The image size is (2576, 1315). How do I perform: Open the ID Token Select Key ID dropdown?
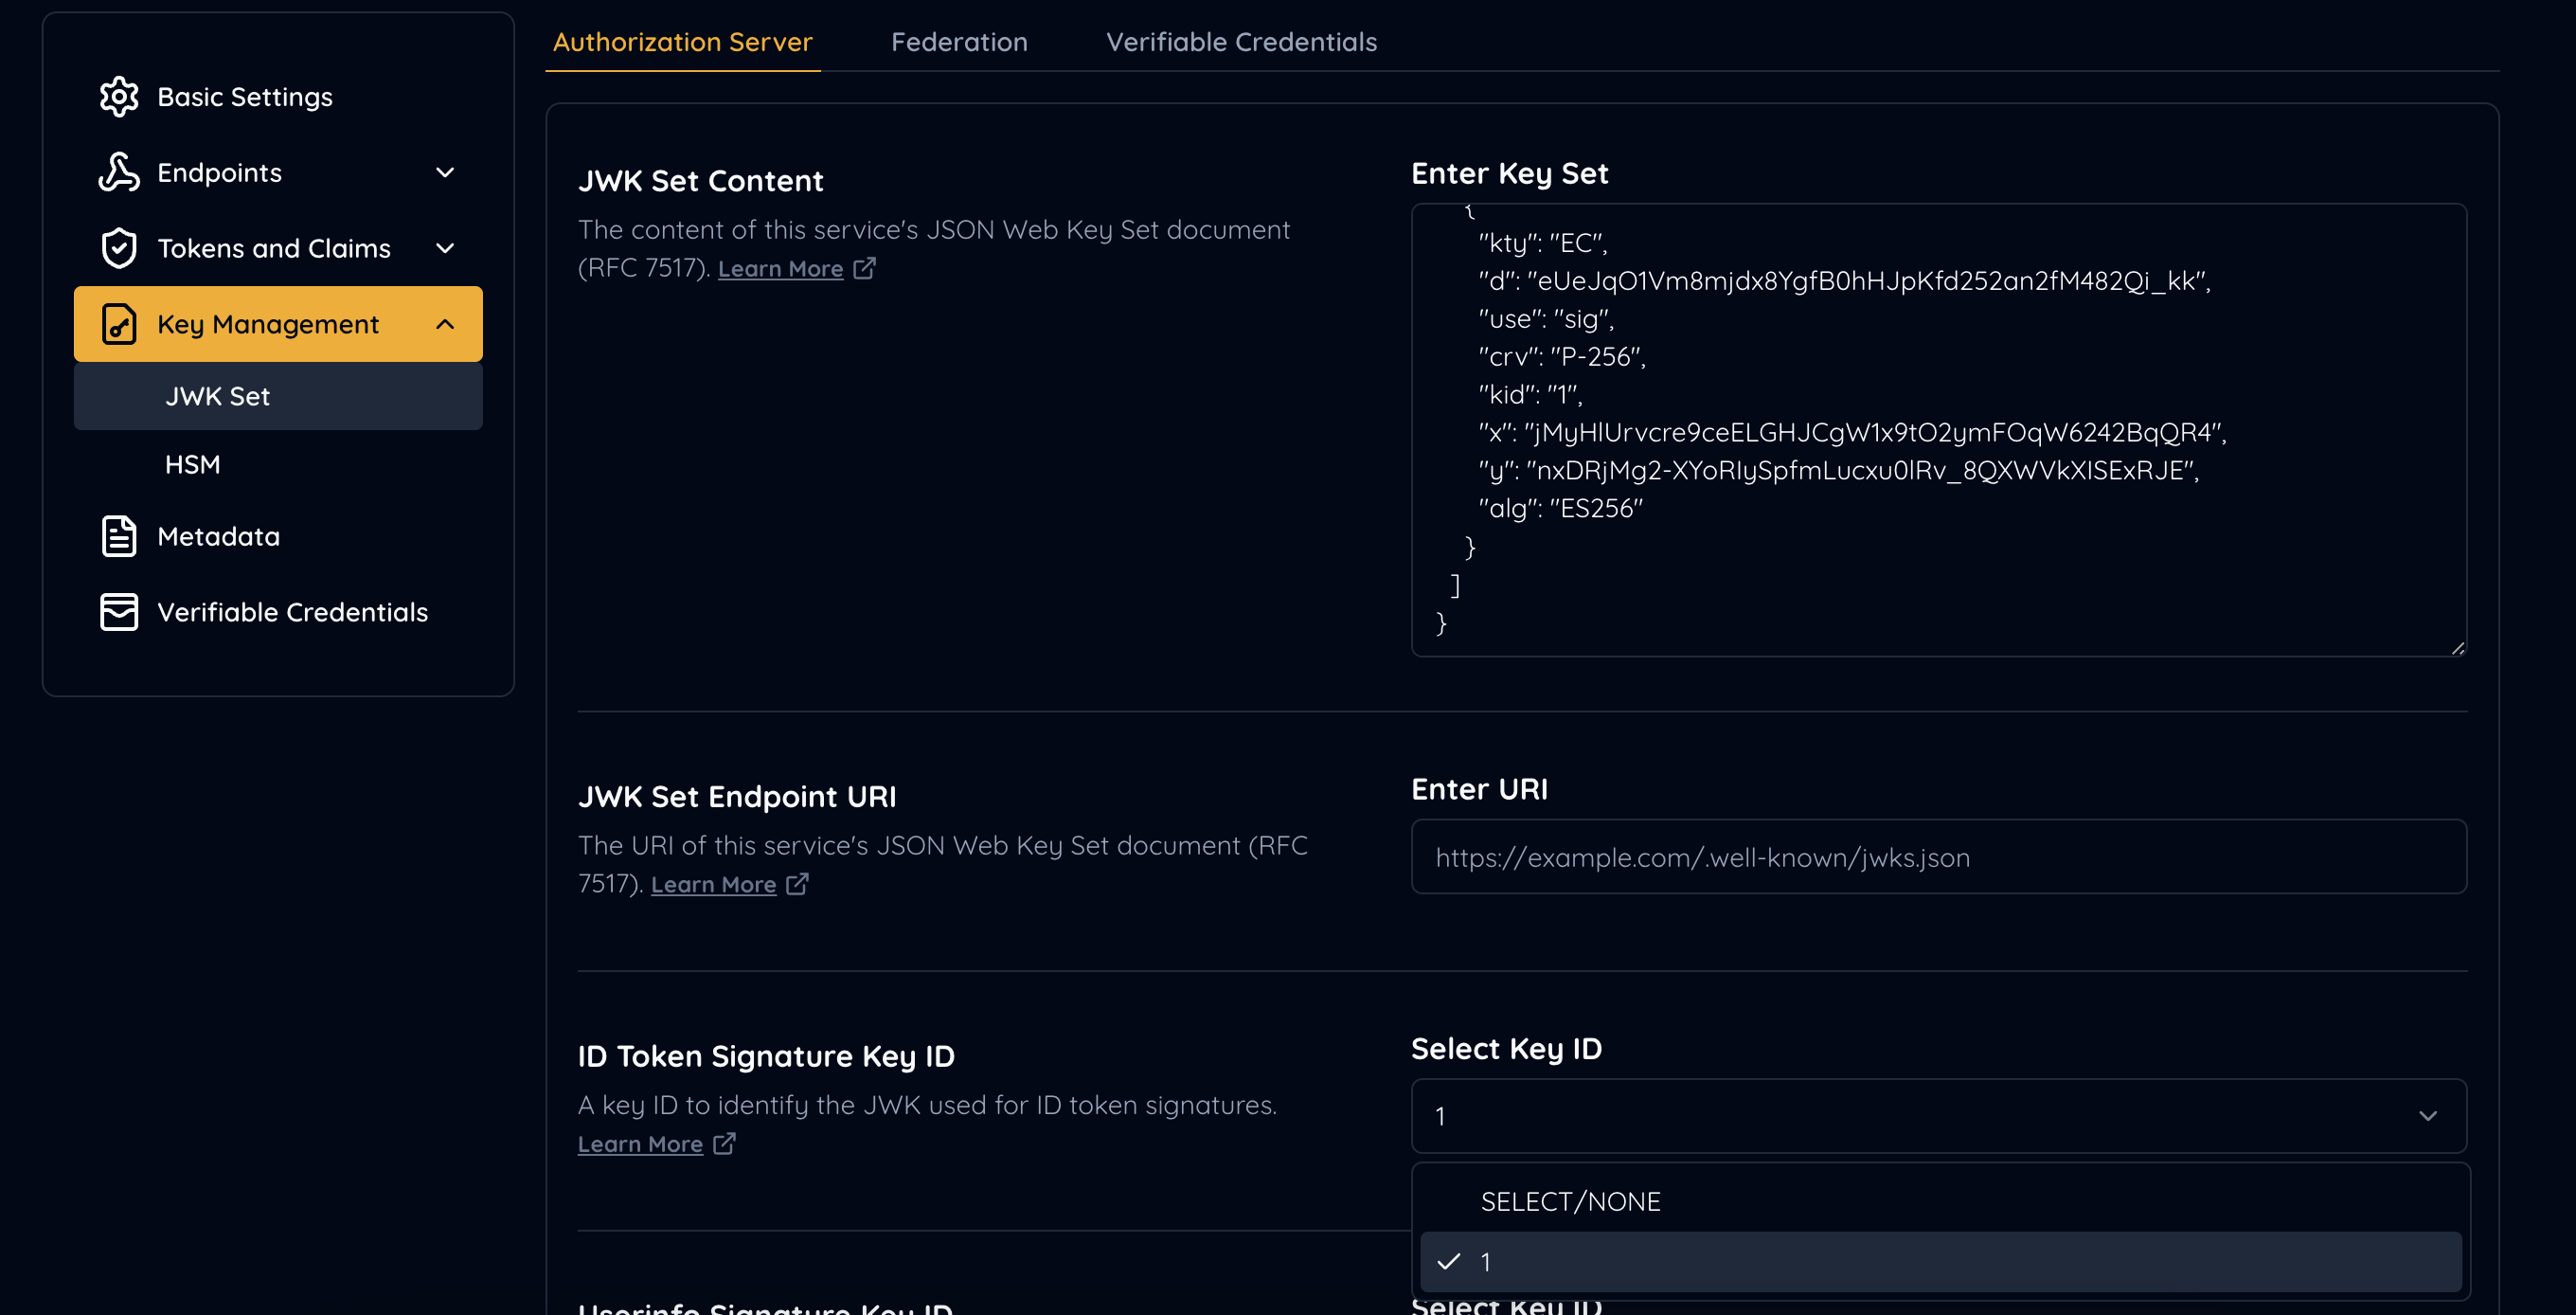[1938, 1116]
